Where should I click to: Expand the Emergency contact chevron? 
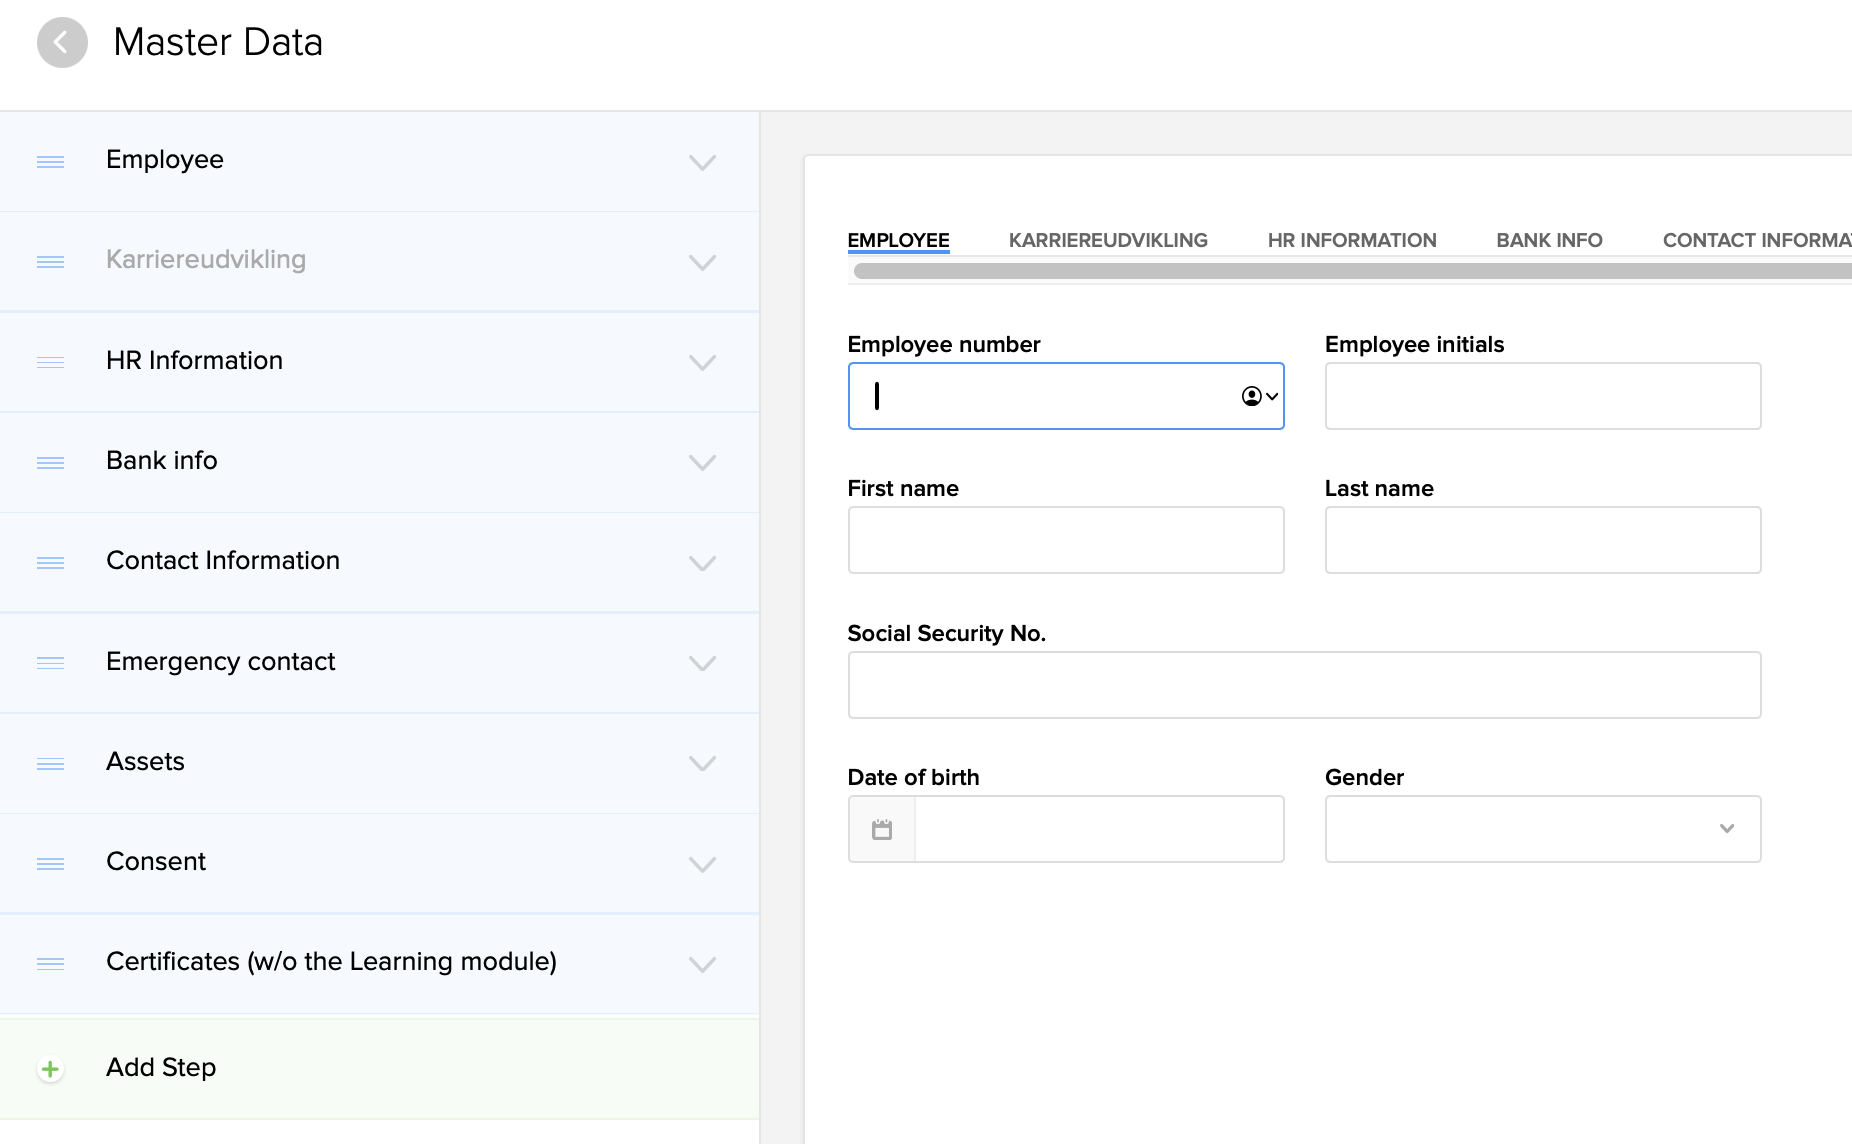pyautogui.click(x=702, y=663)
